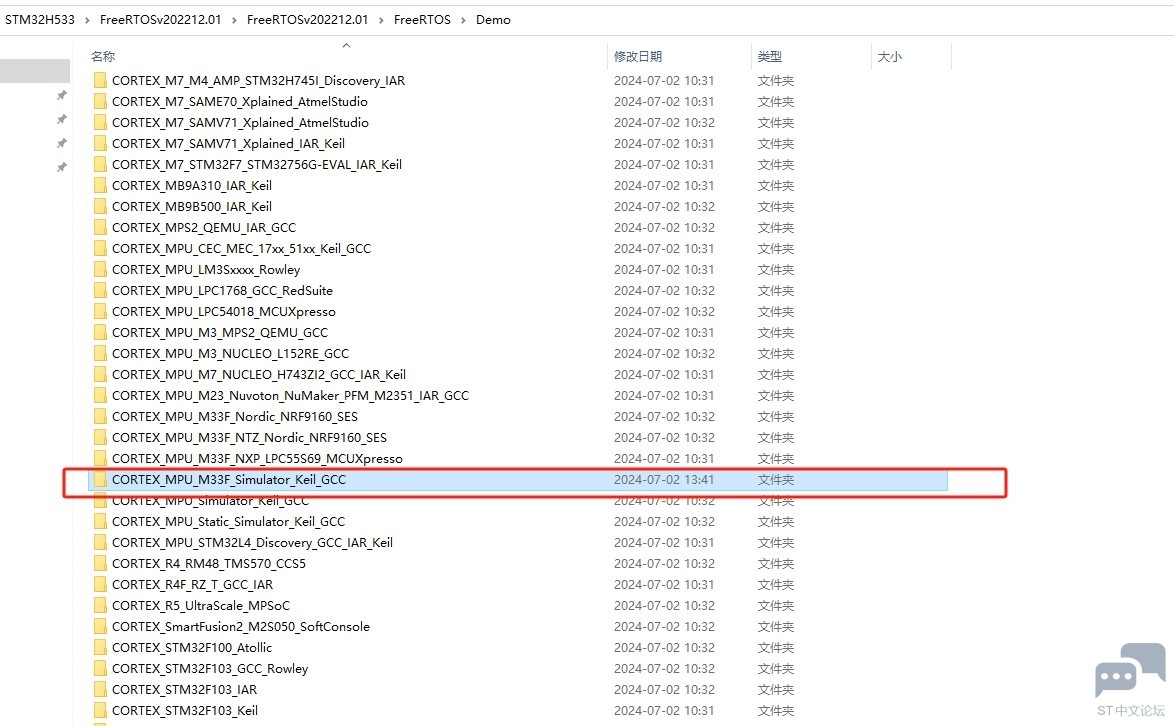Select CORTEX_STM32F103_Keil folder name

tap(185, 710)
